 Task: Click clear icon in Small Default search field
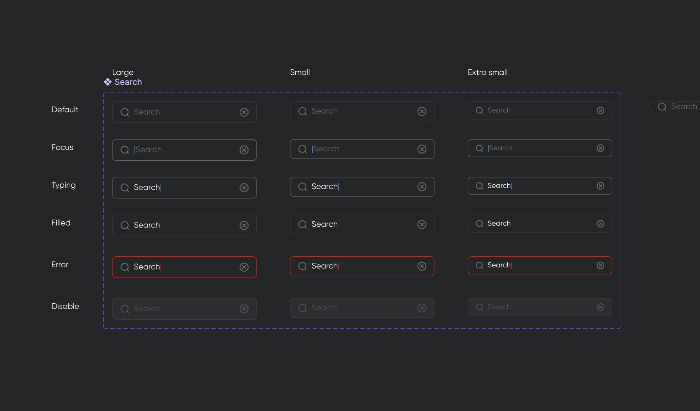422,112
